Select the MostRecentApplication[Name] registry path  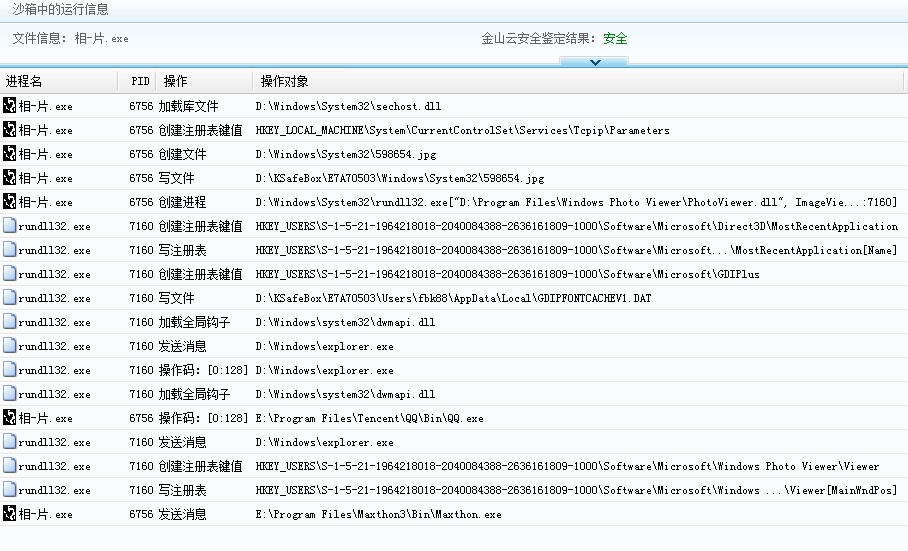coord(576,251)
